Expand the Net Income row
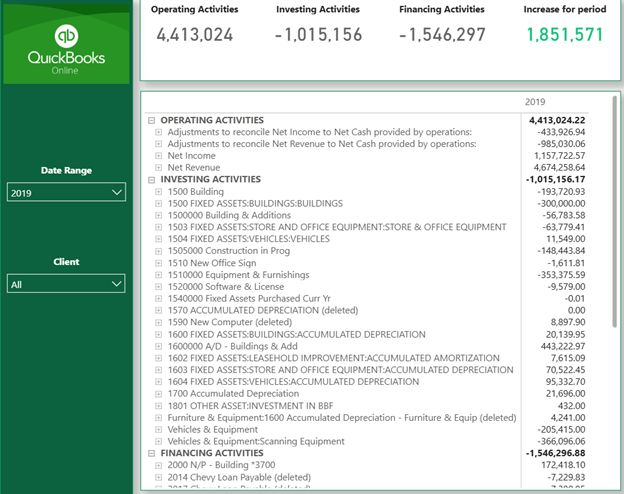Screen dimensions: 624x494 (159, 156)
